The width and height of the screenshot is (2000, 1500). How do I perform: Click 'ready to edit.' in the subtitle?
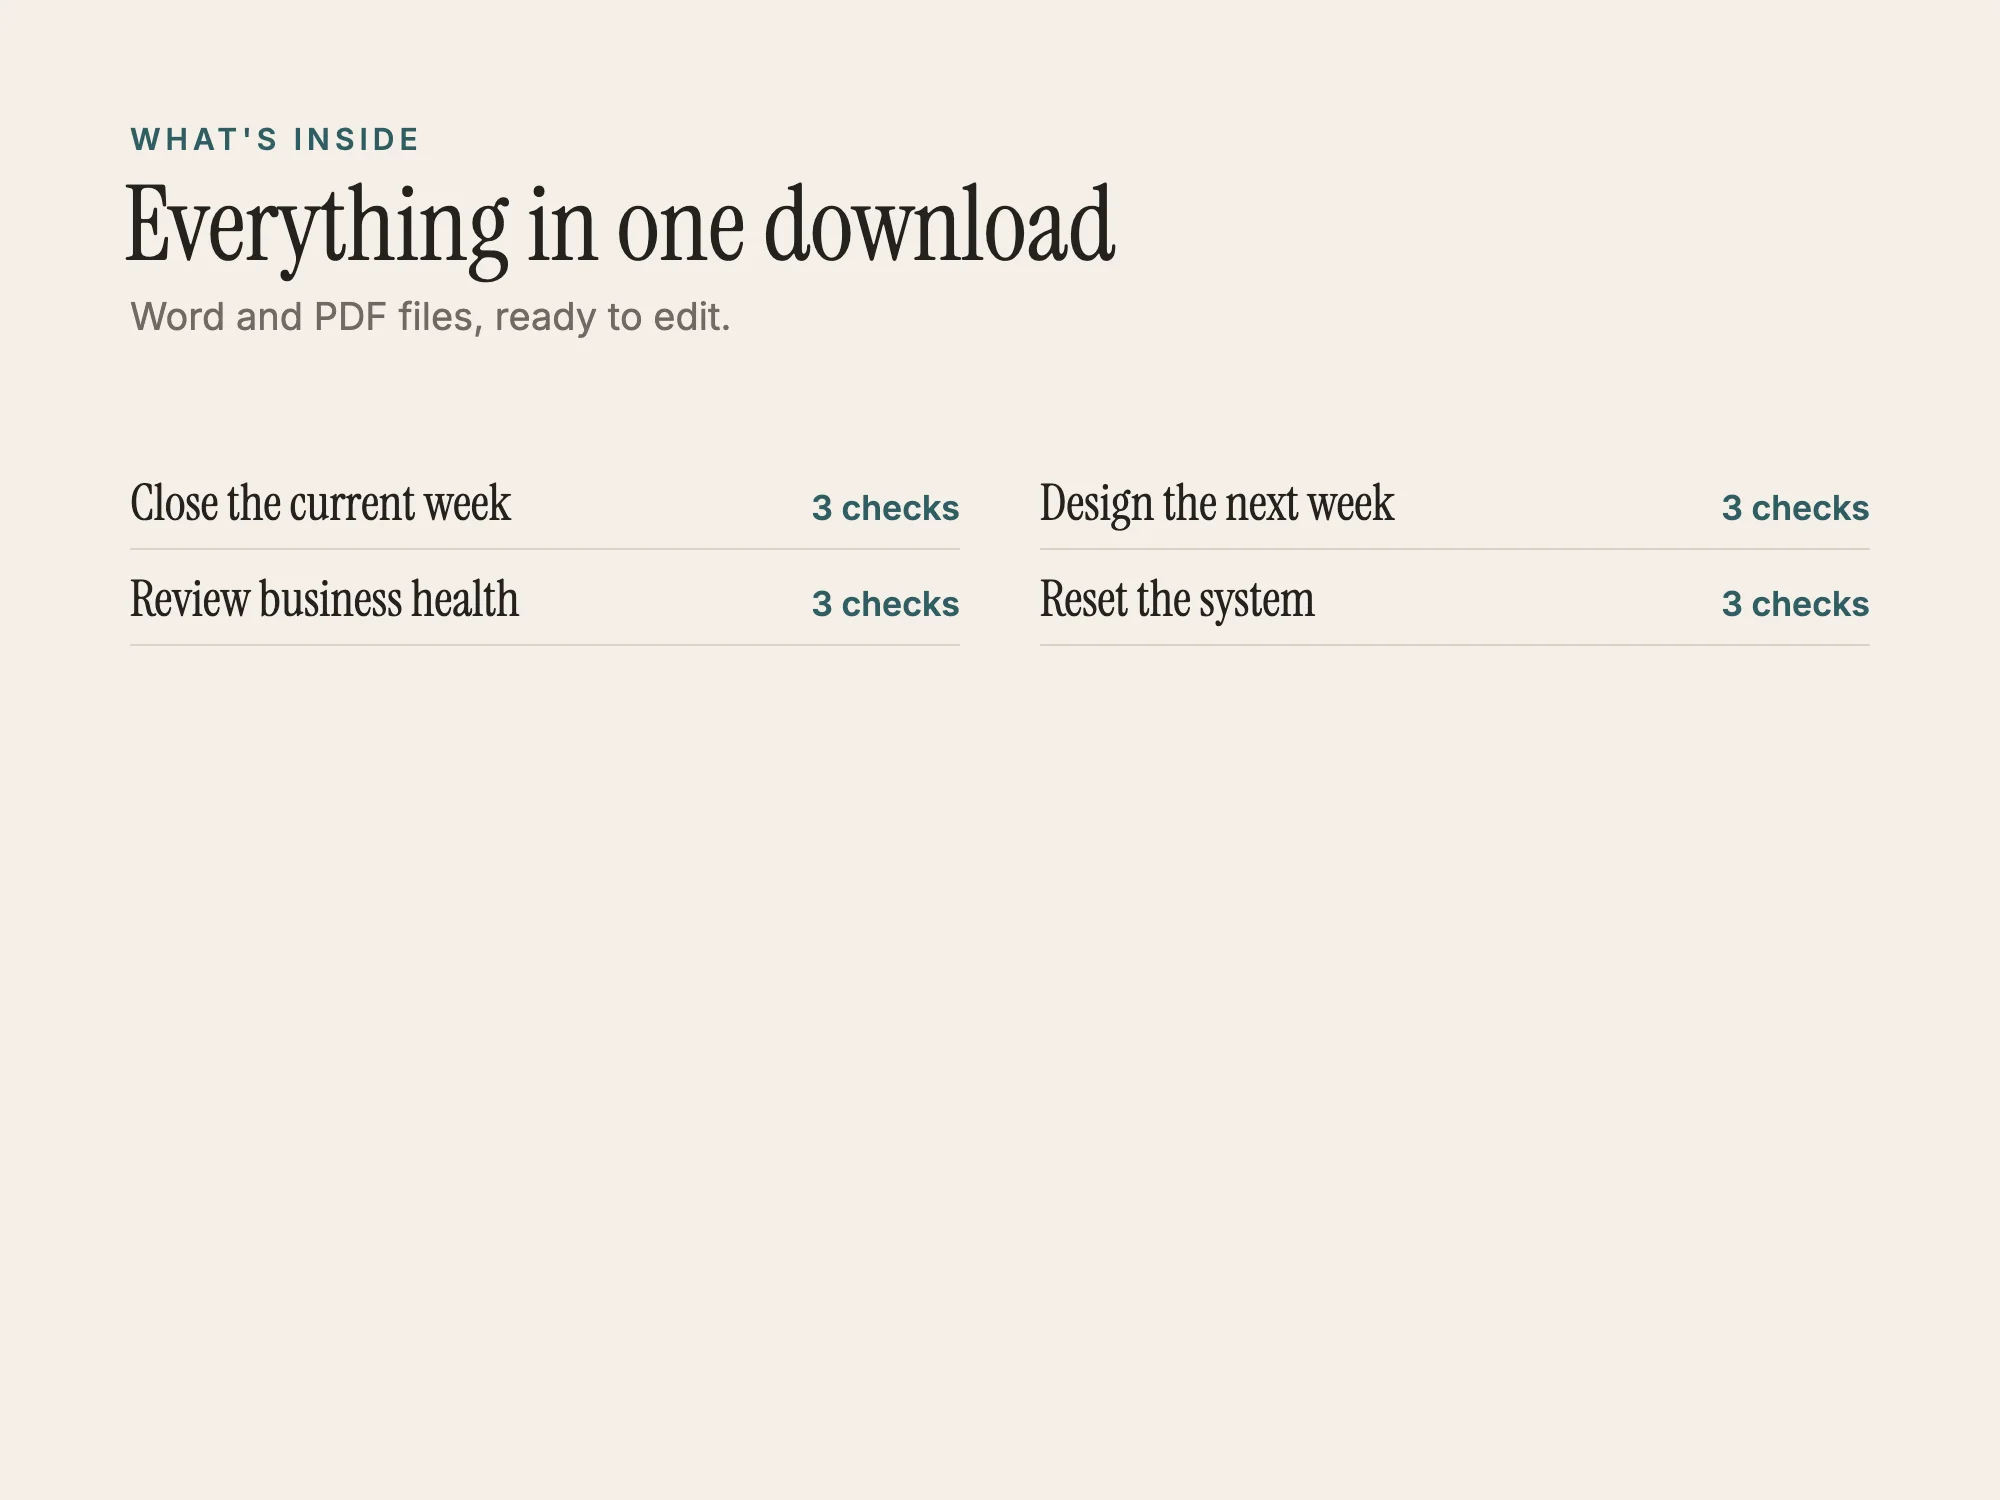click(612, 318)
